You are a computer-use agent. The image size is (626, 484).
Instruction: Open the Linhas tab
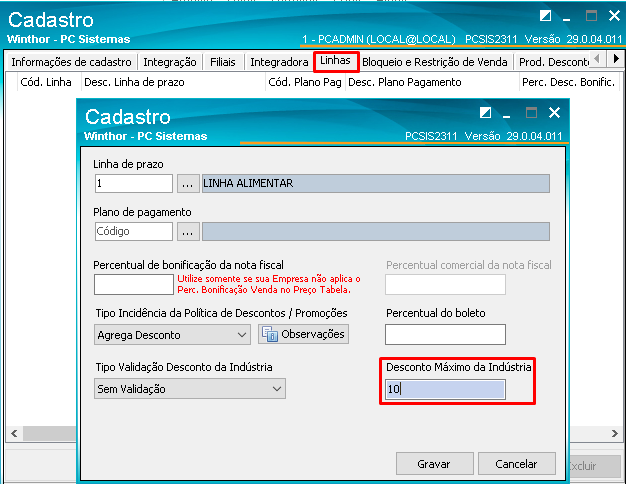[x=336, y=61]
